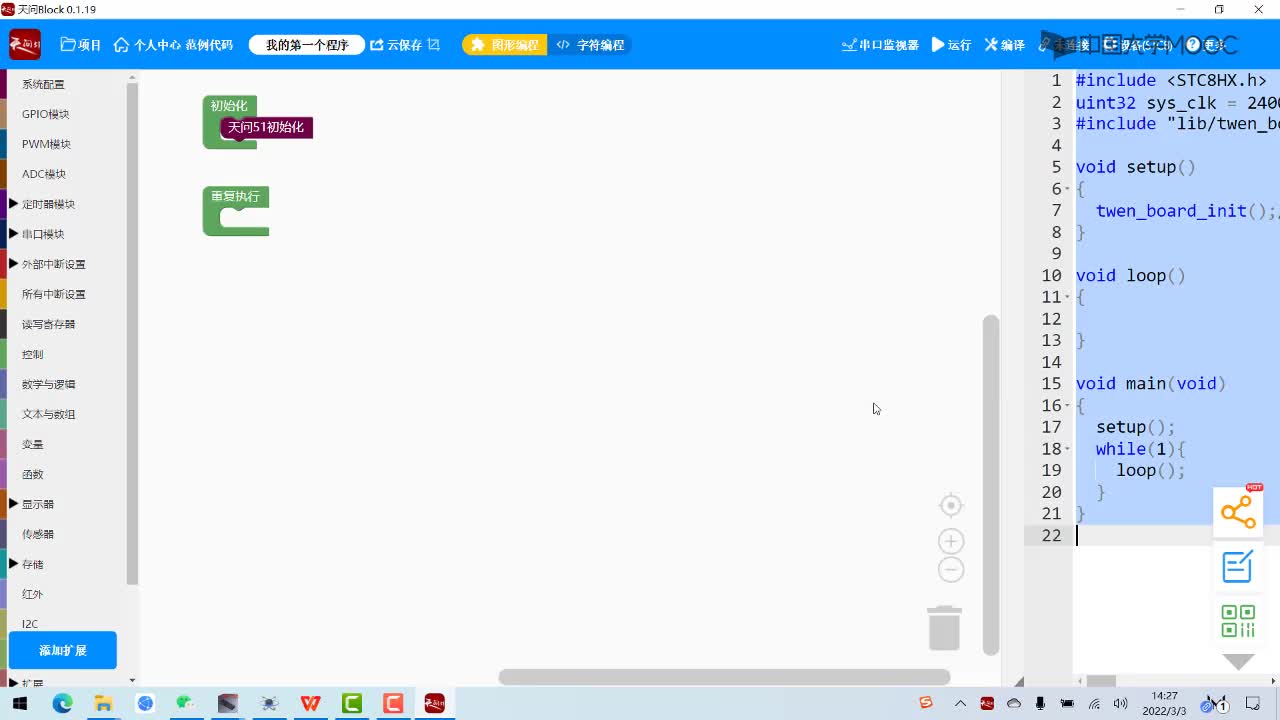1280x720 pixels.
Task: Open Windows Start menu
Action: 20,704
